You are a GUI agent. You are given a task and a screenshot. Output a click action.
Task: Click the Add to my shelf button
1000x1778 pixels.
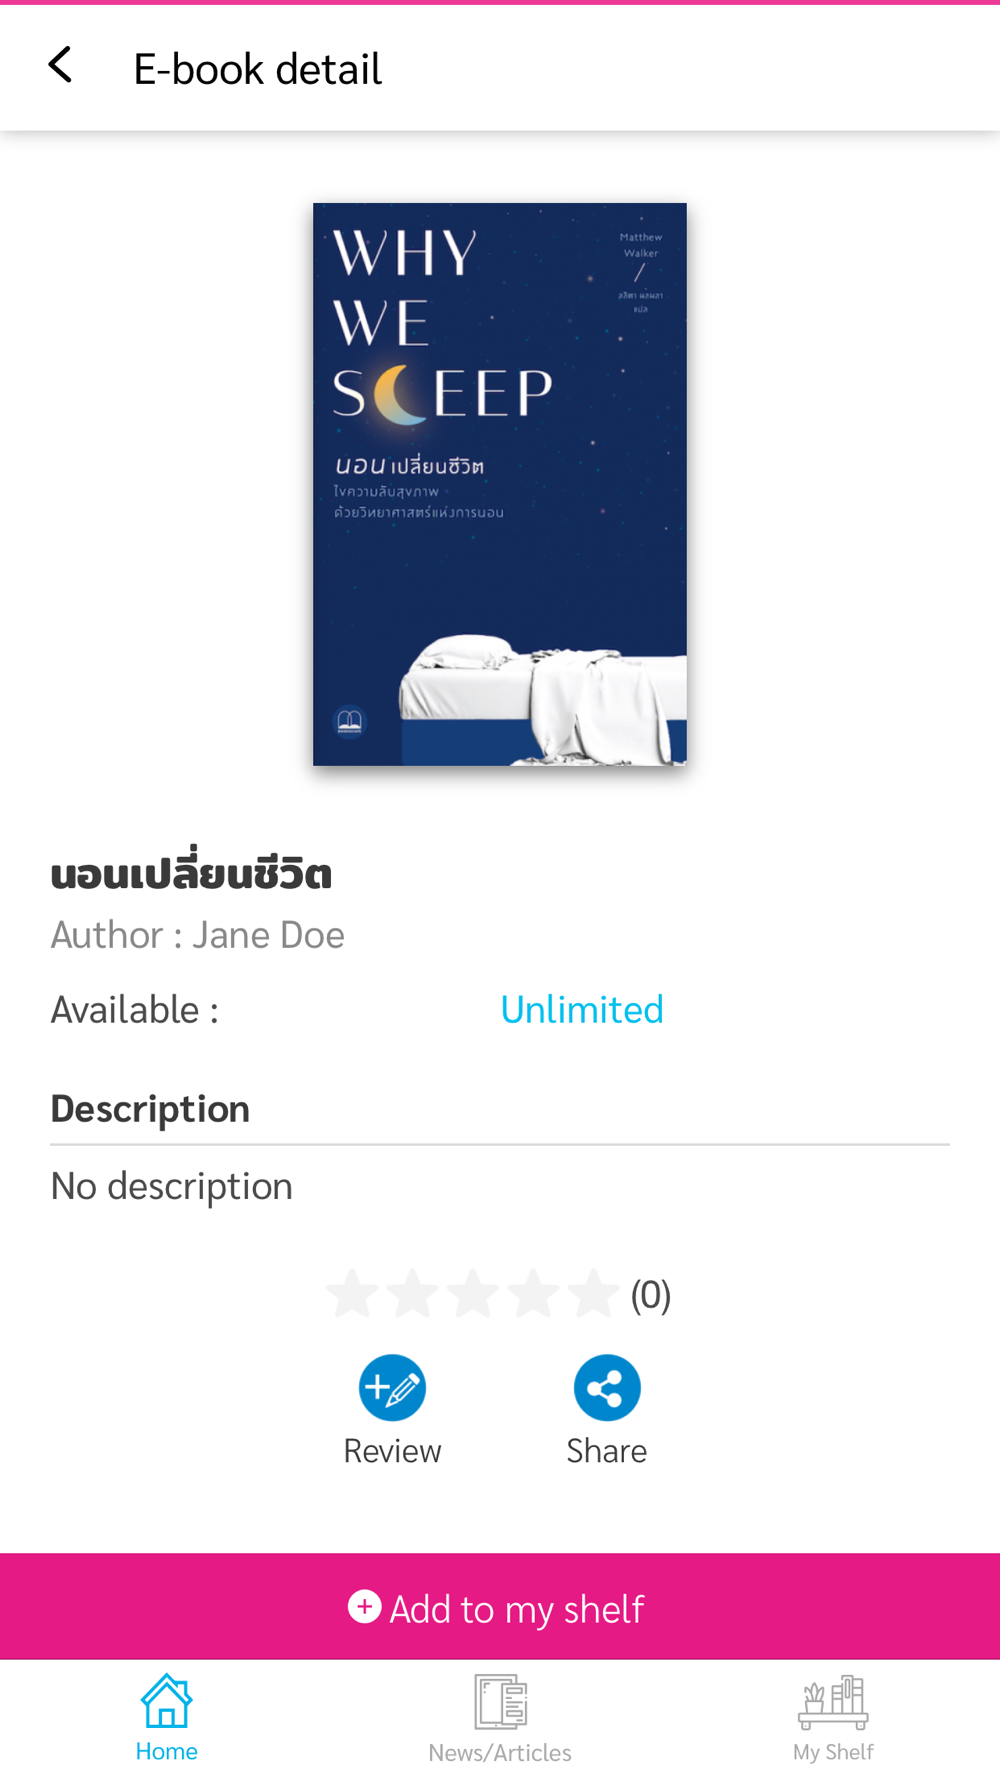500,1606
